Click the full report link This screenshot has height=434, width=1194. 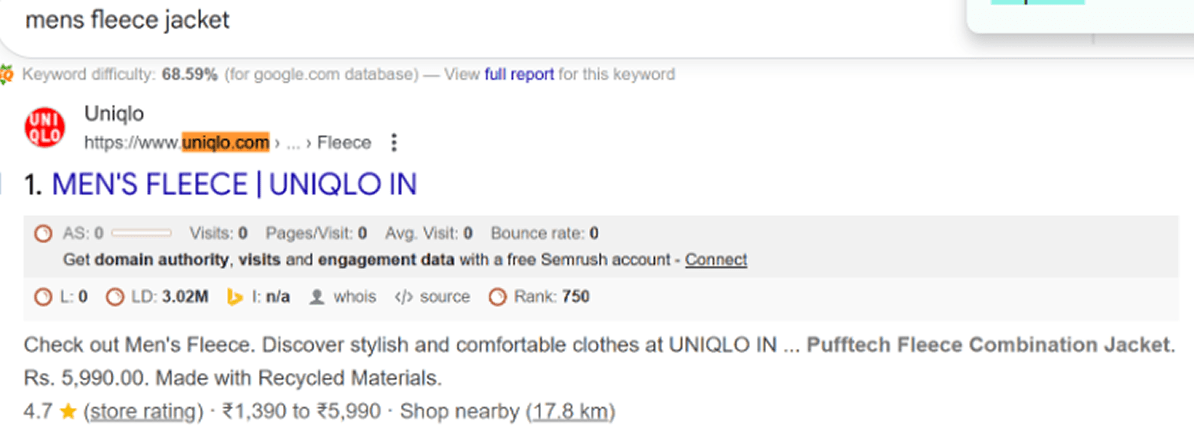[x=519, y=74]
